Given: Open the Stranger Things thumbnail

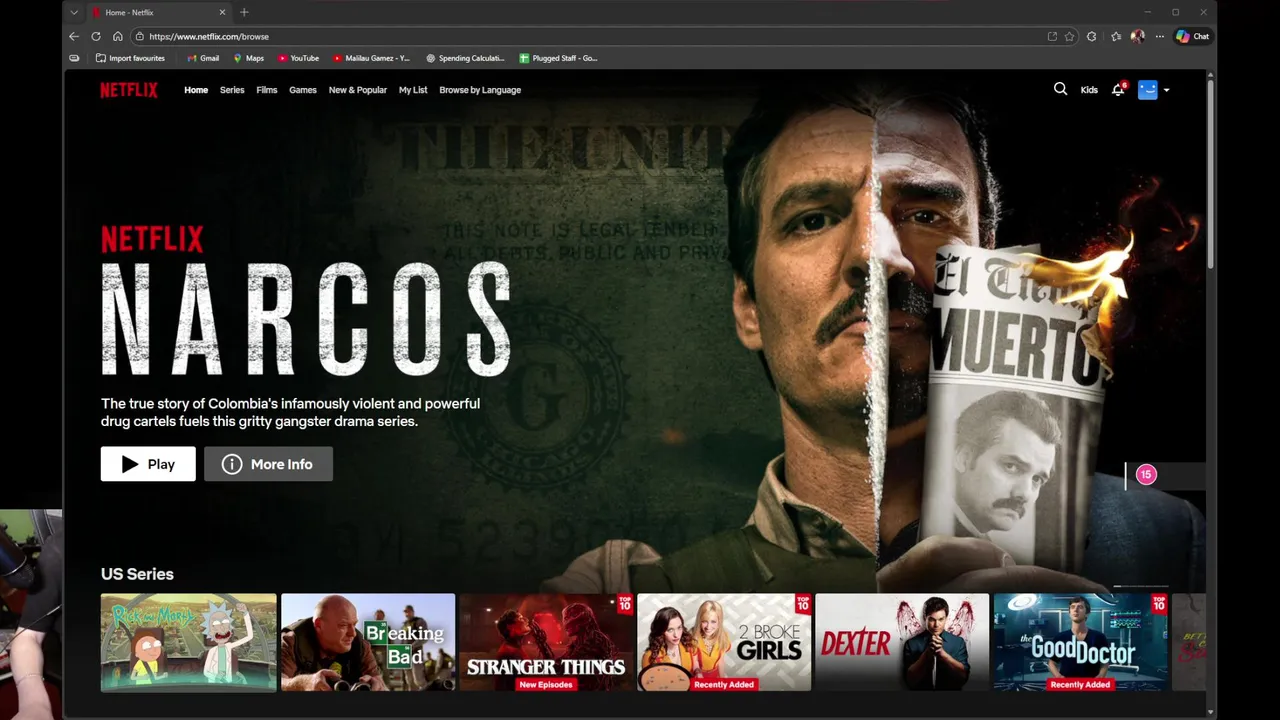Looking at the screenshot, I should (546, 642).
